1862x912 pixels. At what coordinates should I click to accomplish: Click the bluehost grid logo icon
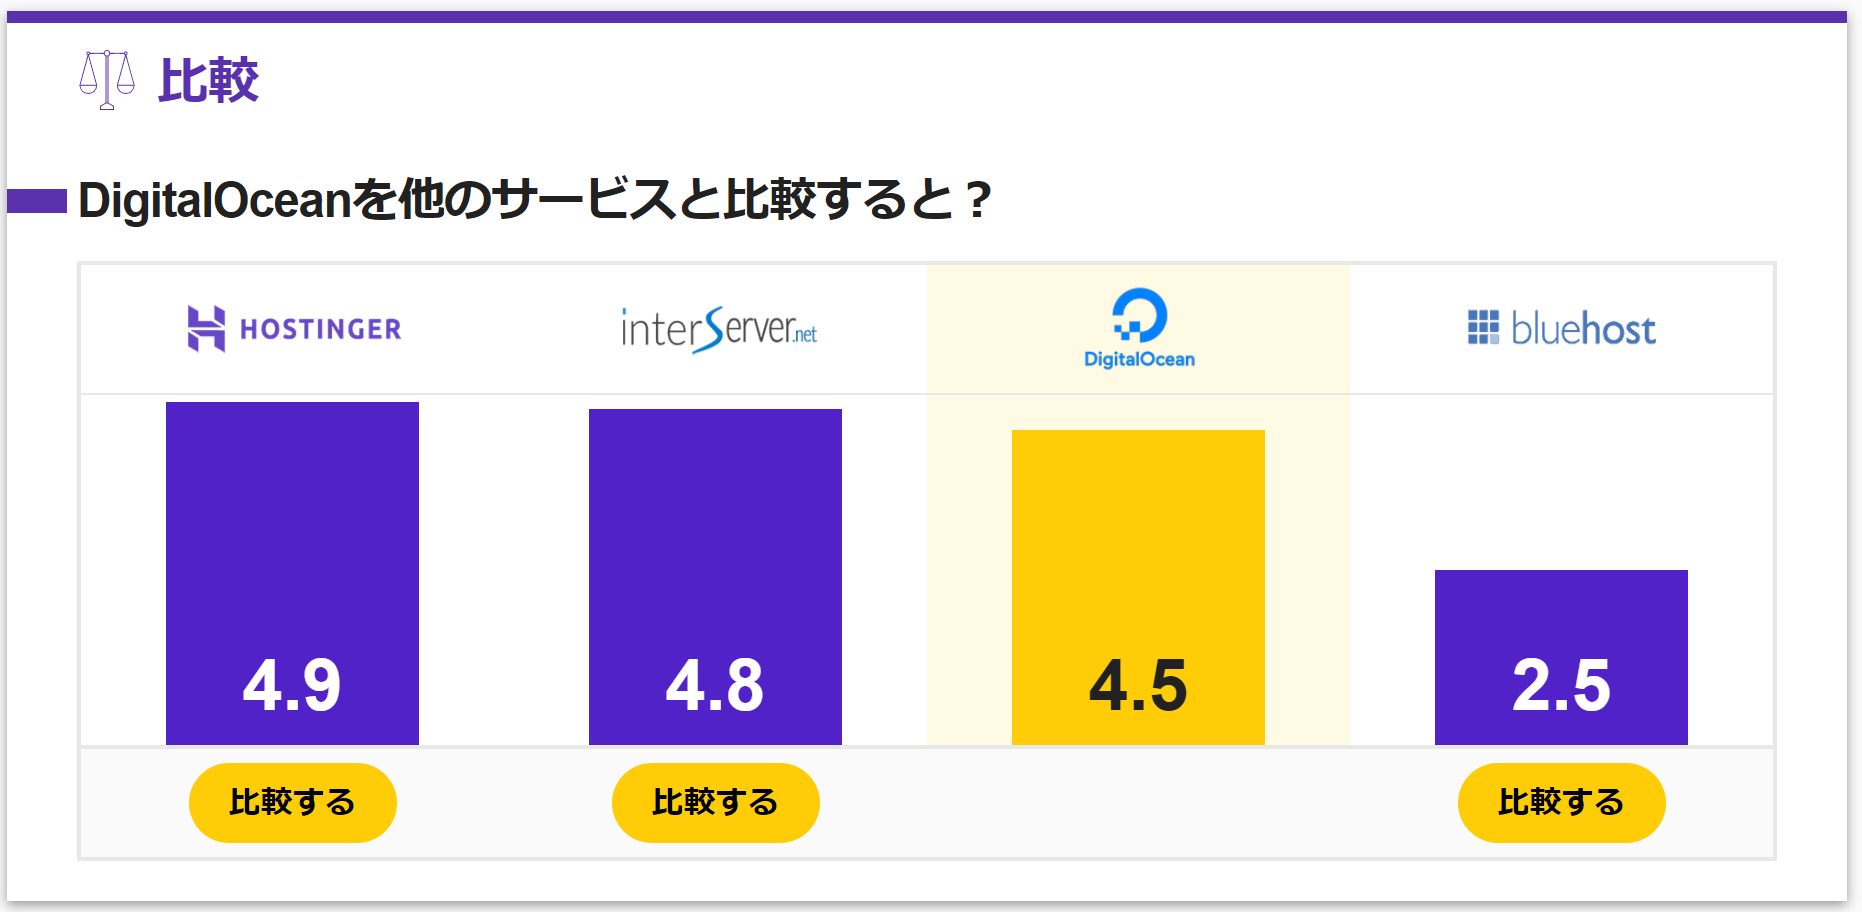tap(1483, 327)
